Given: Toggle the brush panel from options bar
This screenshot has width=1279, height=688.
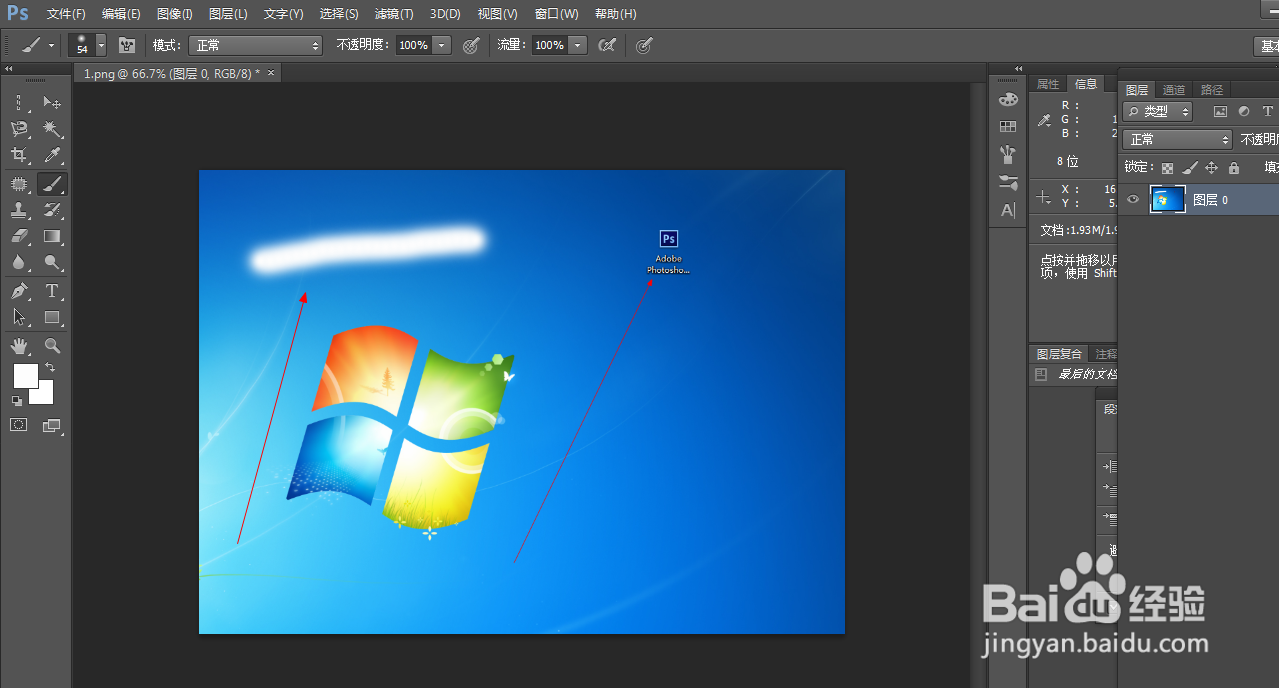Looking at the screenshot, I should [127, 45].
